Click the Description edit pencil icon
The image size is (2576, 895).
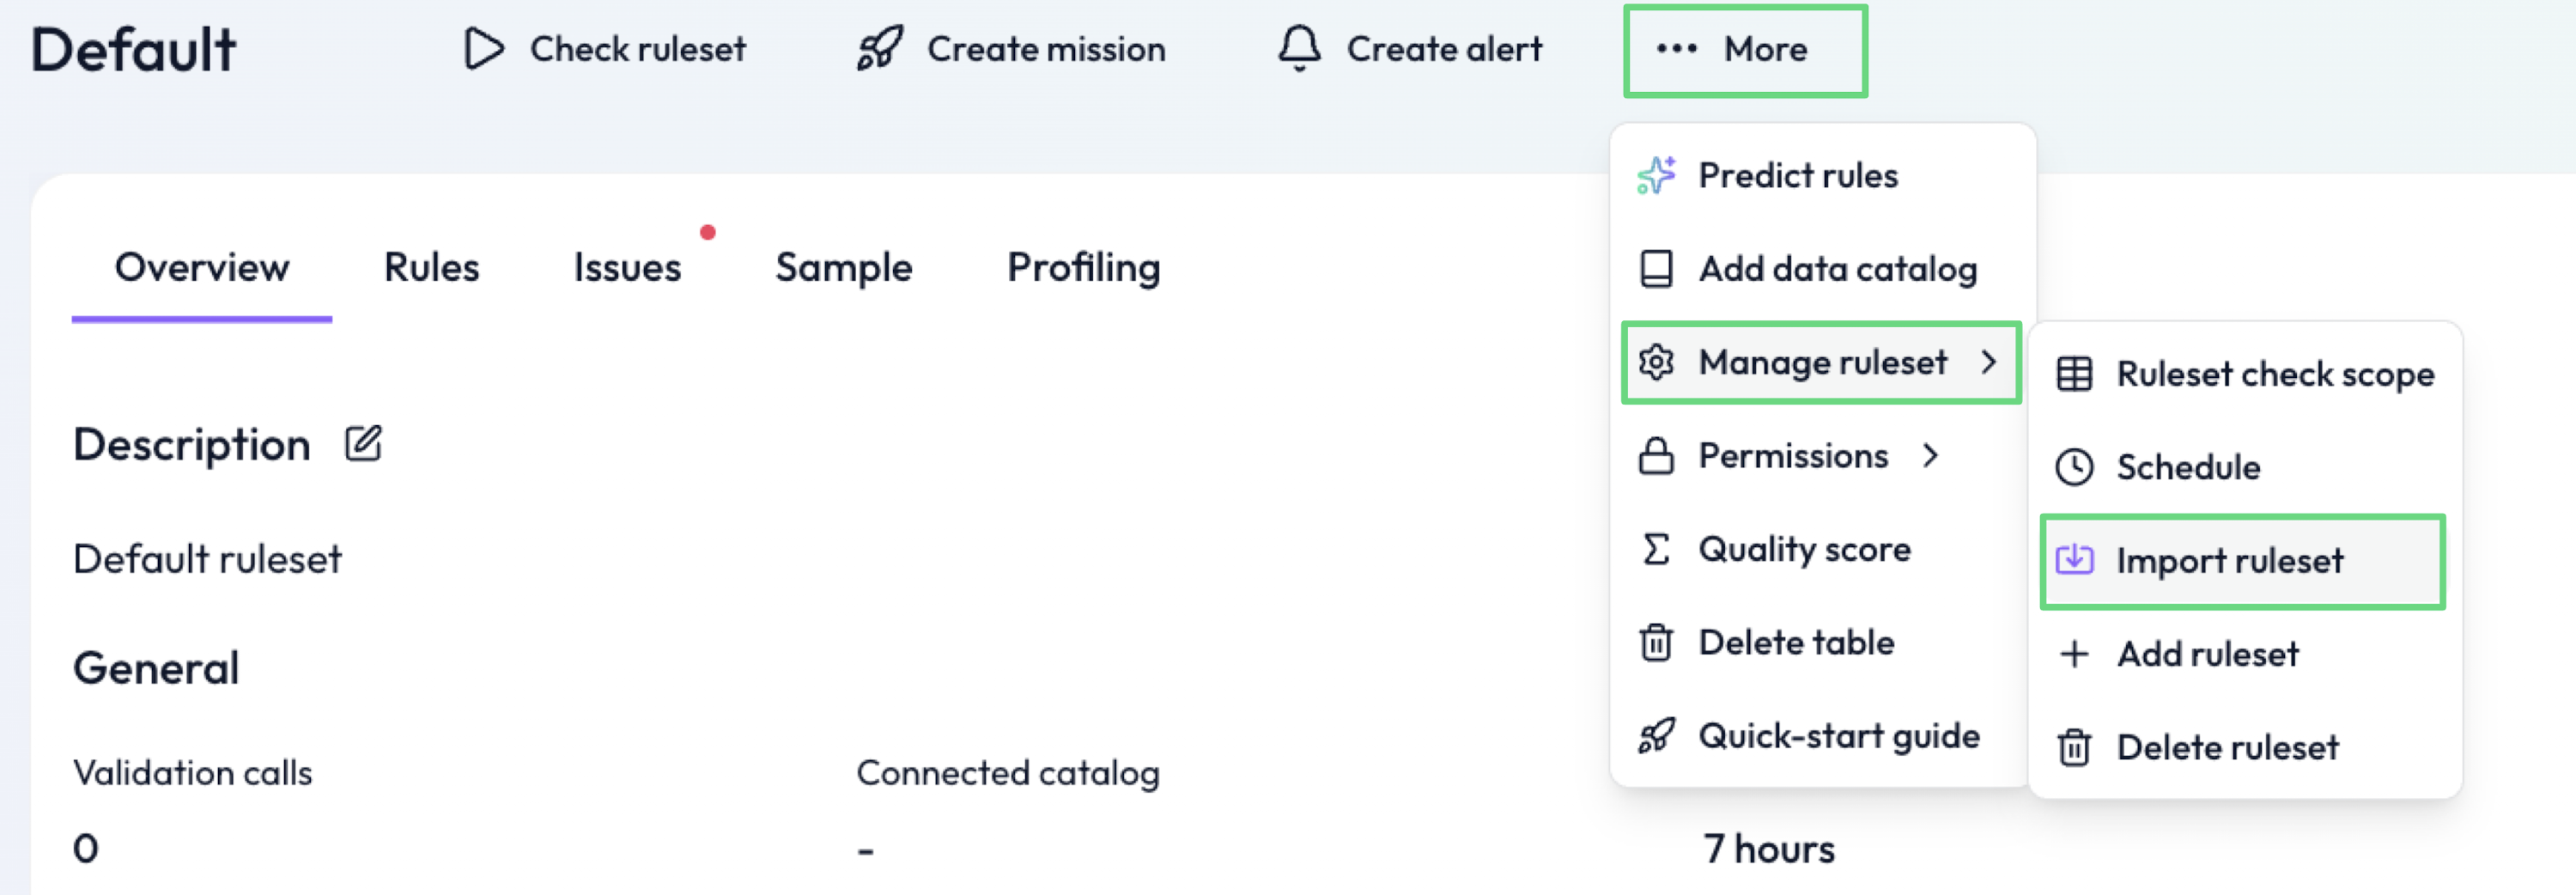click(363, 443)
